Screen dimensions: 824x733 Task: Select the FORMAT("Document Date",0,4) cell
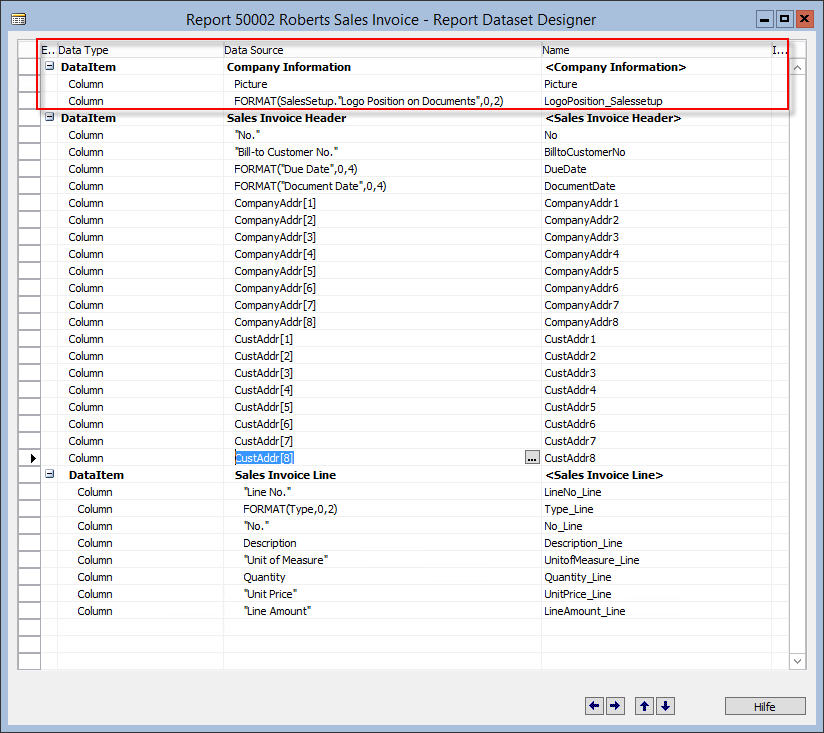point(382,186)
